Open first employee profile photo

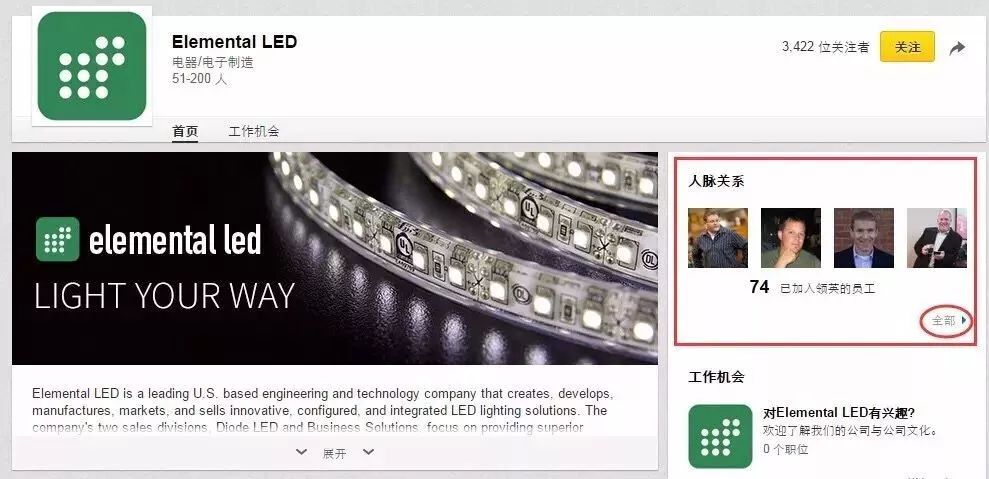pos(718,238)
